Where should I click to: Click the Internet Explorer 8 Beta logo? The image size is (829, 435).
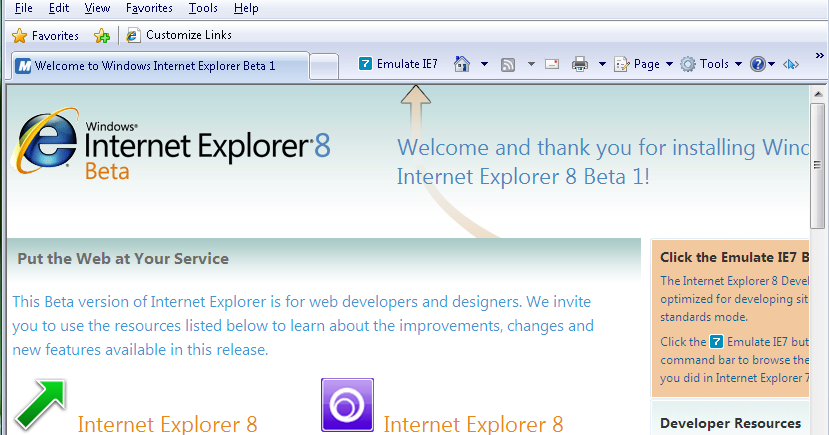pos(170,144)
